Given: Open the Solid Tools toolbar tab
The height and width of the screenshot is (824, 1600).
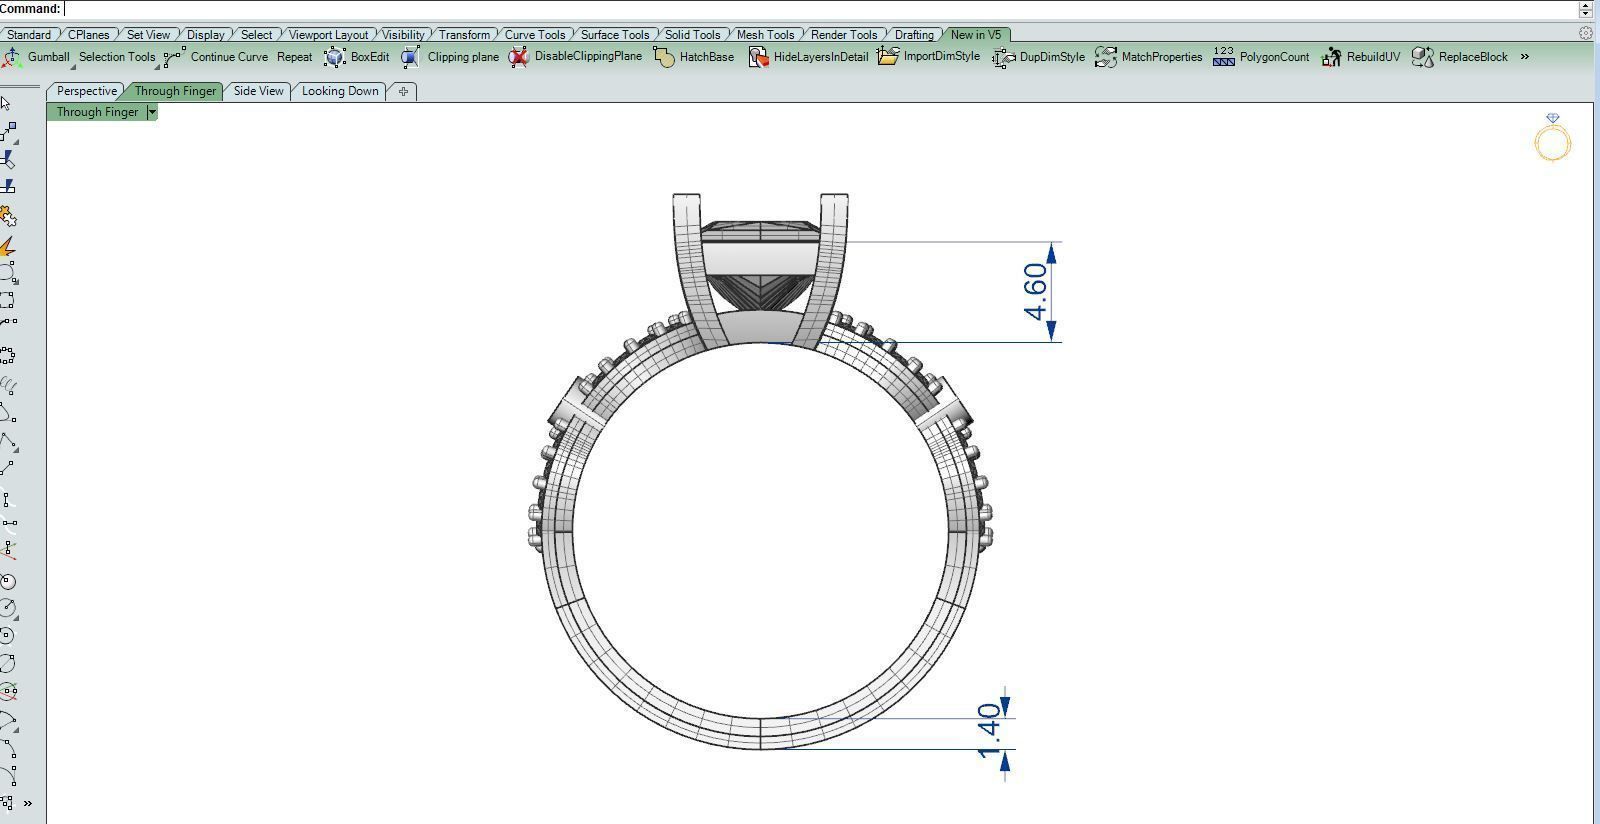Looking at the screenshot, I should [692, 34].
